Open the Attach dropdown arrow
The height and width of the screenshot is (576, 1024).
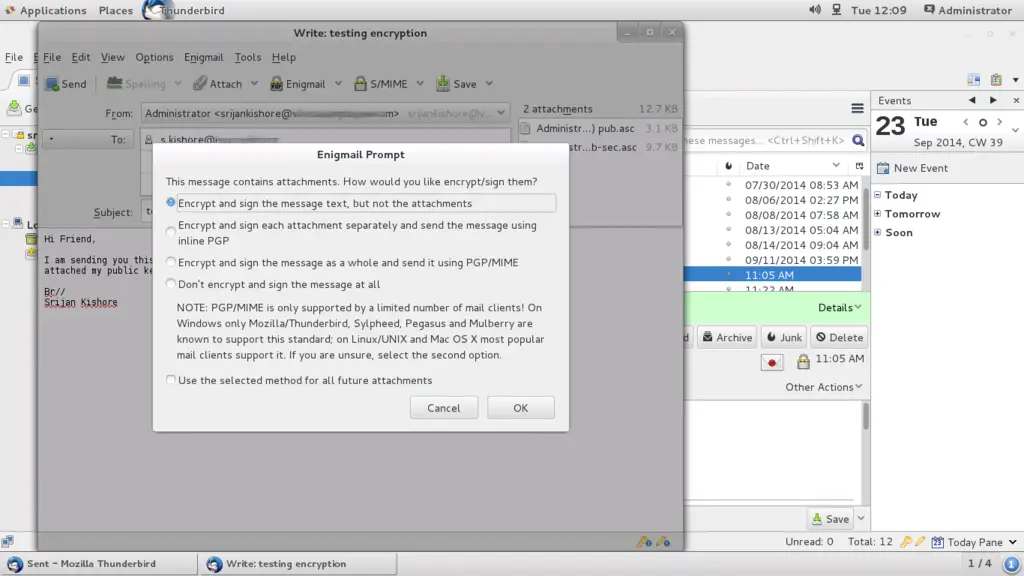click(254, 84)
